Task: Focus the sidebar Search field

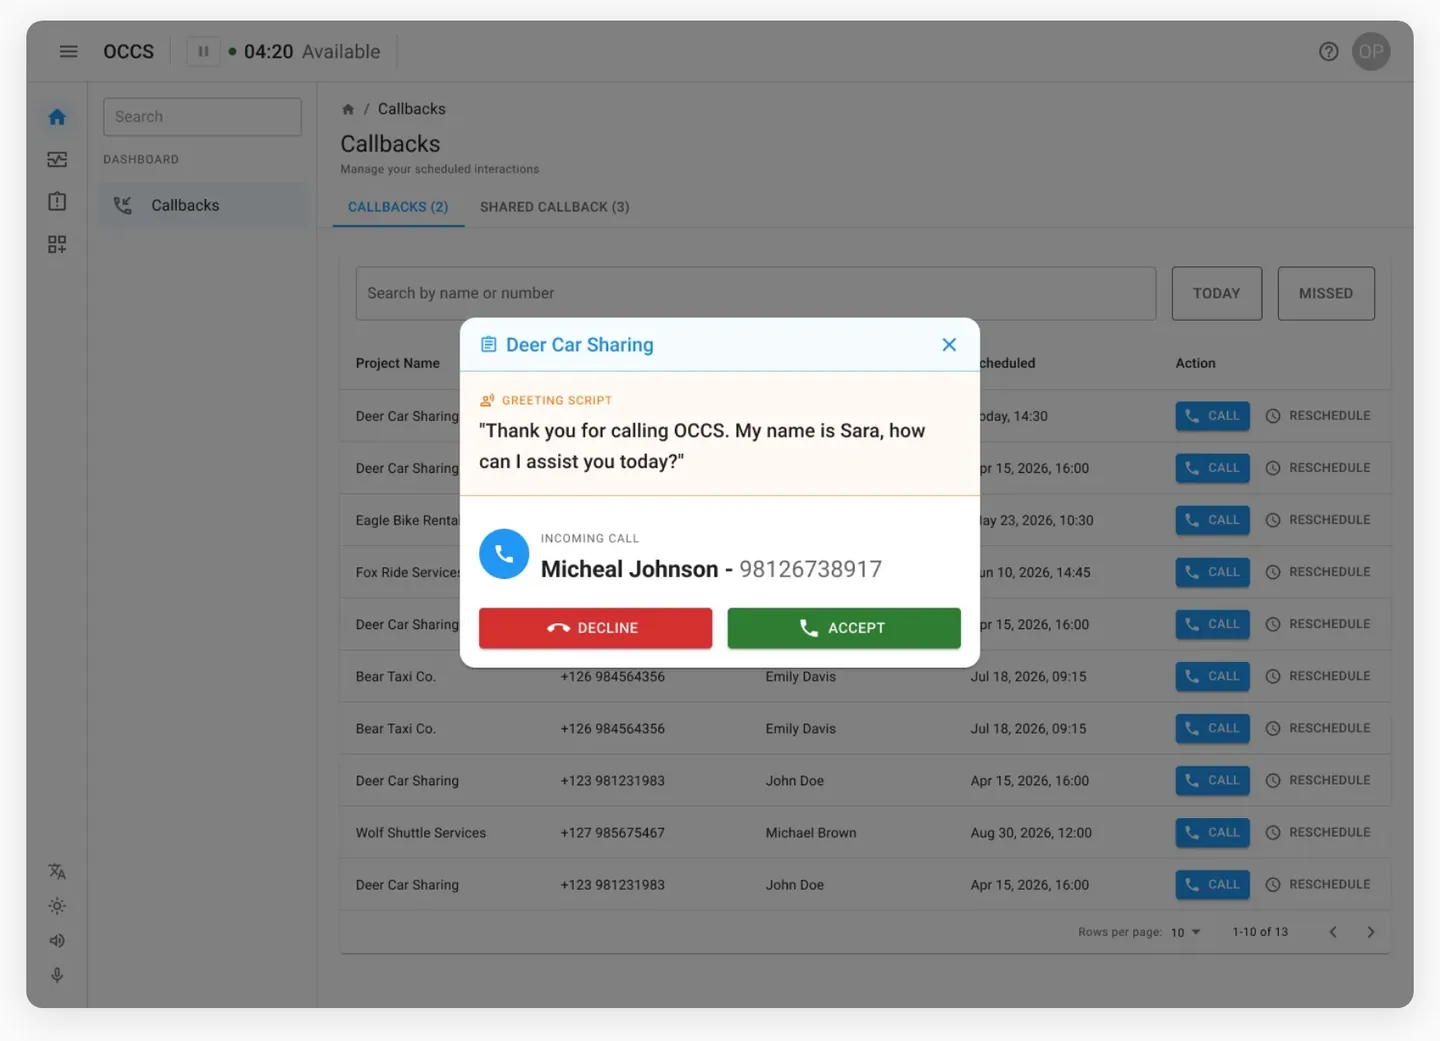Action: click(x=202, y=117)
